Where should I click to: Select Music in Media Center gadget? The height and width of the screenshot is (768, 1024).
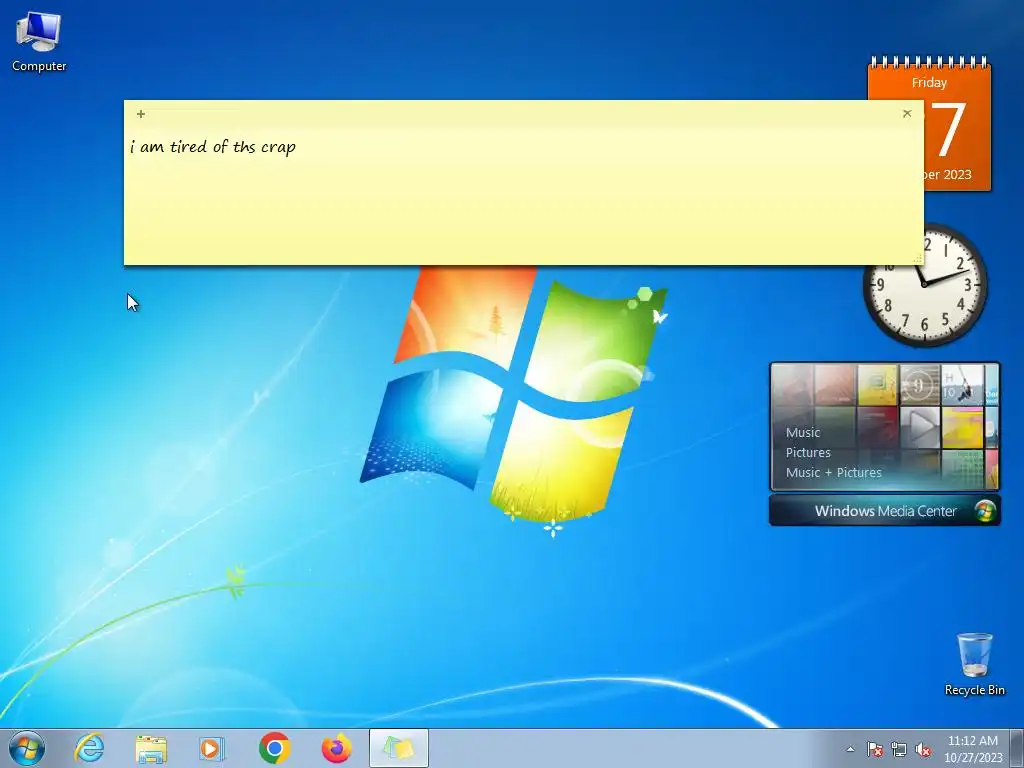click(803, 432)
